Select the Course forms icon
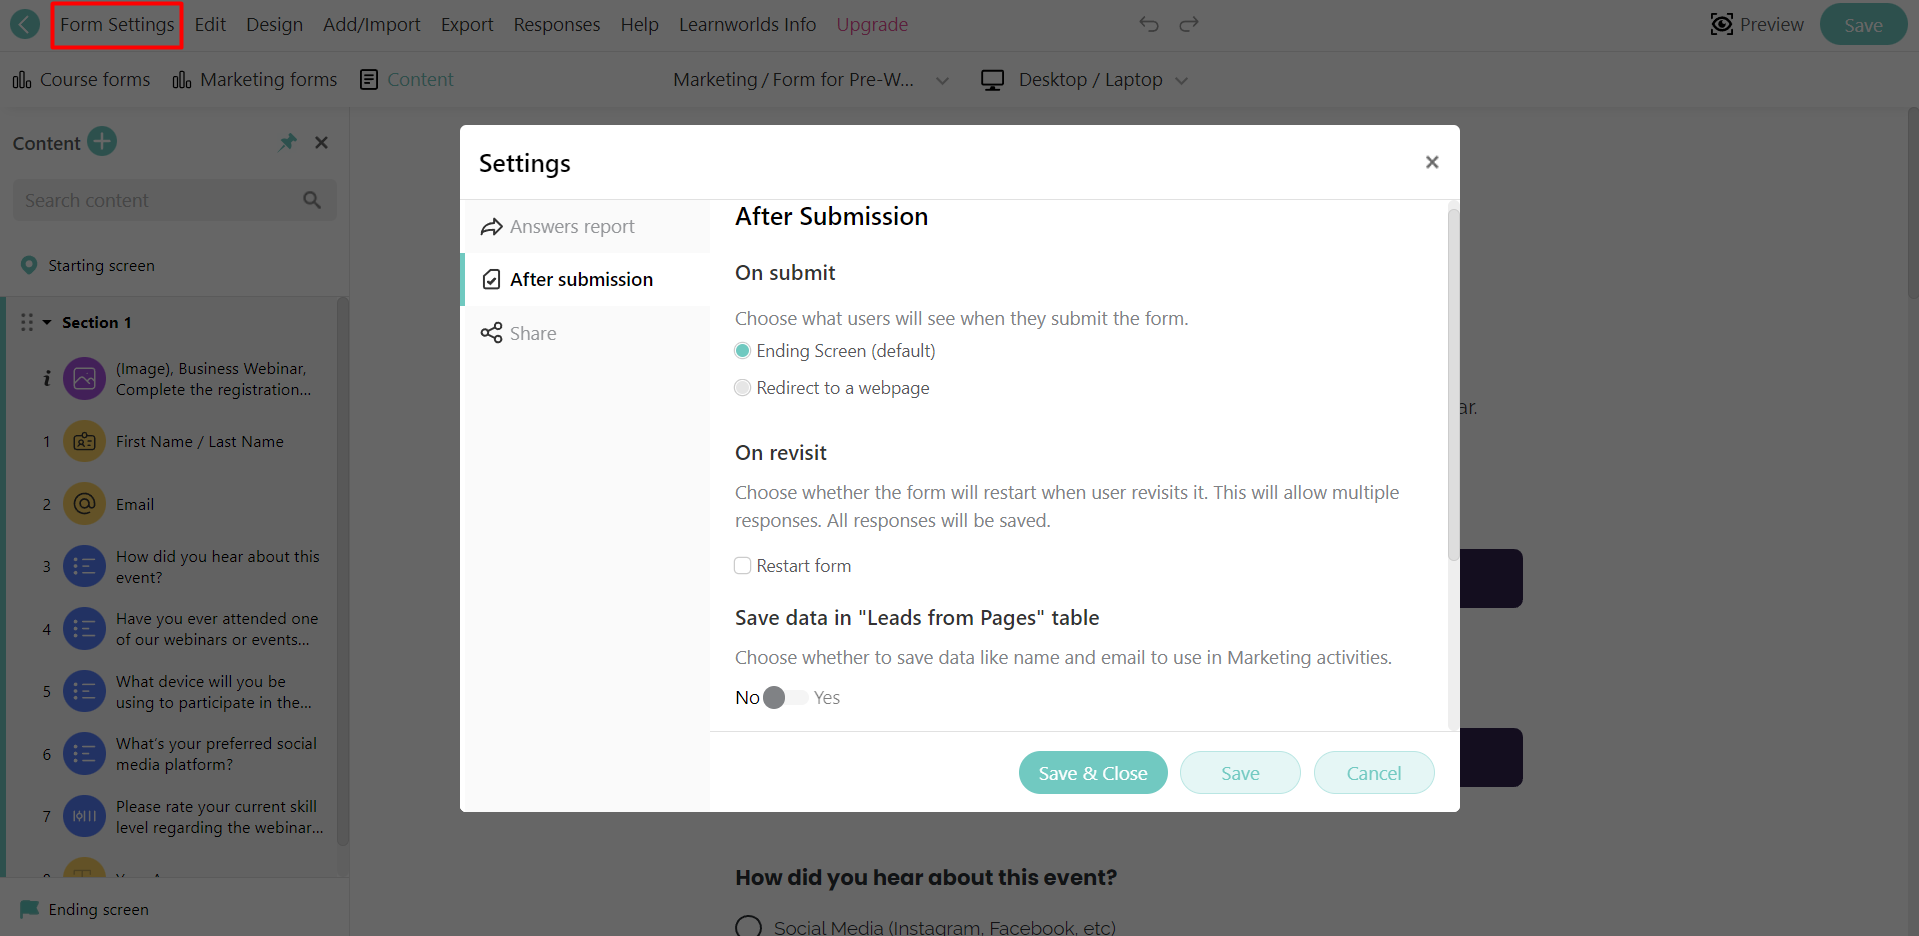 click(x=22, y=79)
